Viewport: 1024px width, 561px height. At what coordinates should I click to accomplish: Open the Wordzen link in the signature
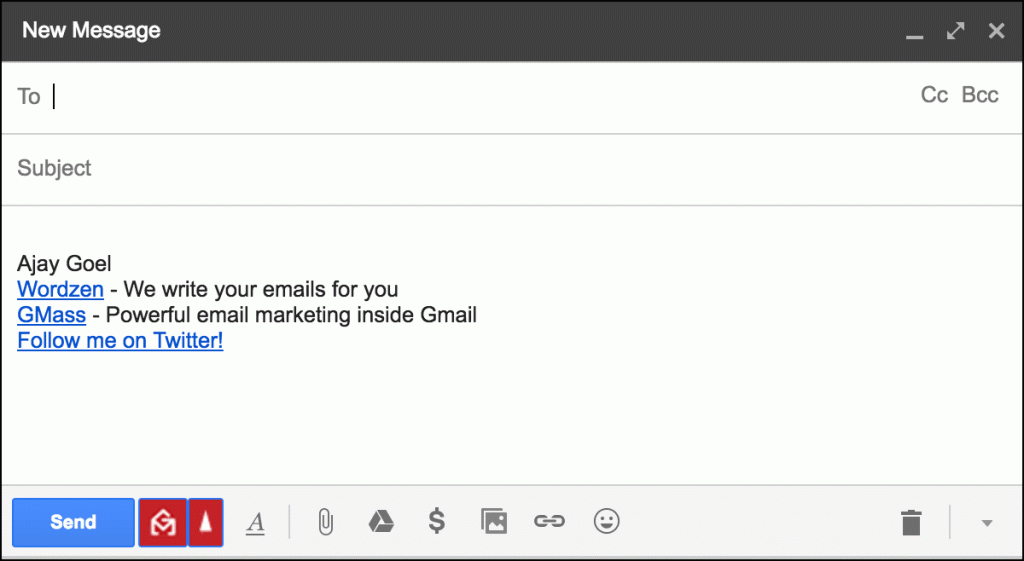[60, 290]
